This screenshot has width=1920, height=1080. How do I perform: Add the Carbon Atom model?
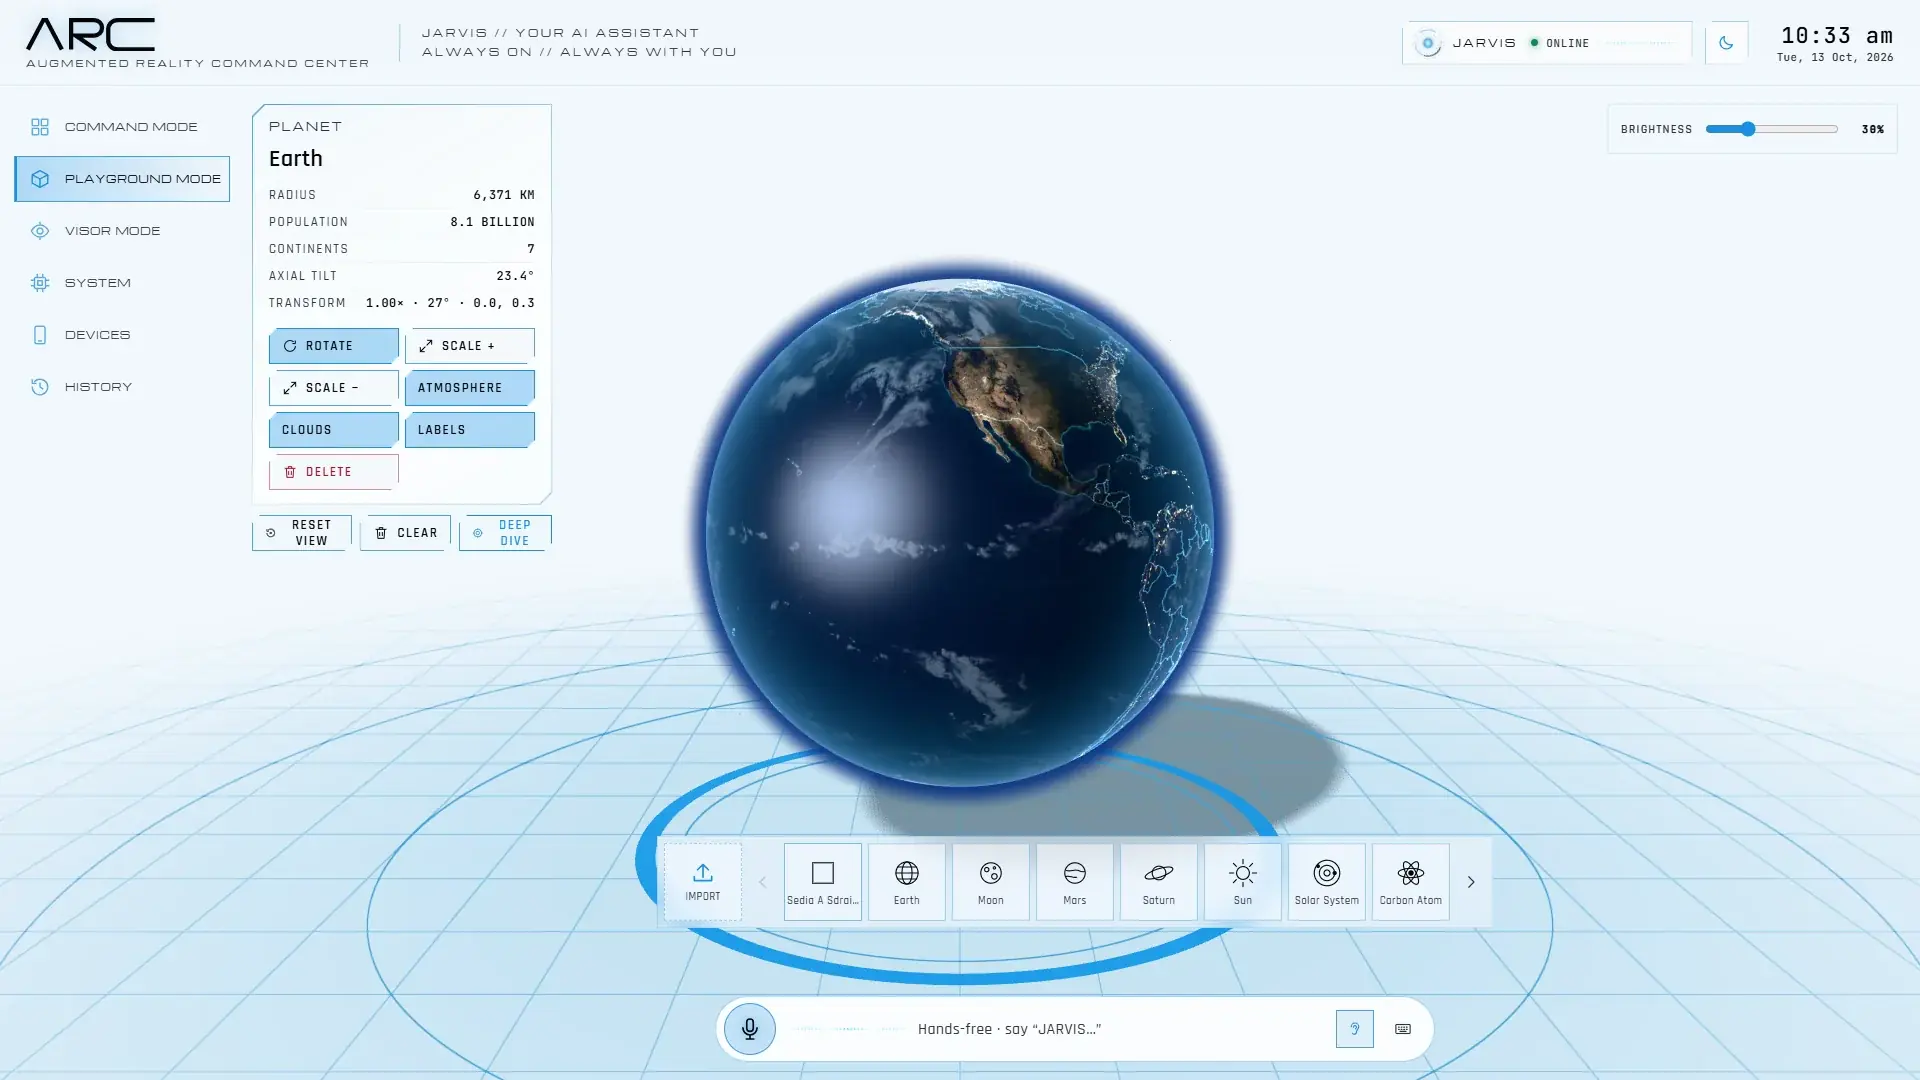(1410, 881)
